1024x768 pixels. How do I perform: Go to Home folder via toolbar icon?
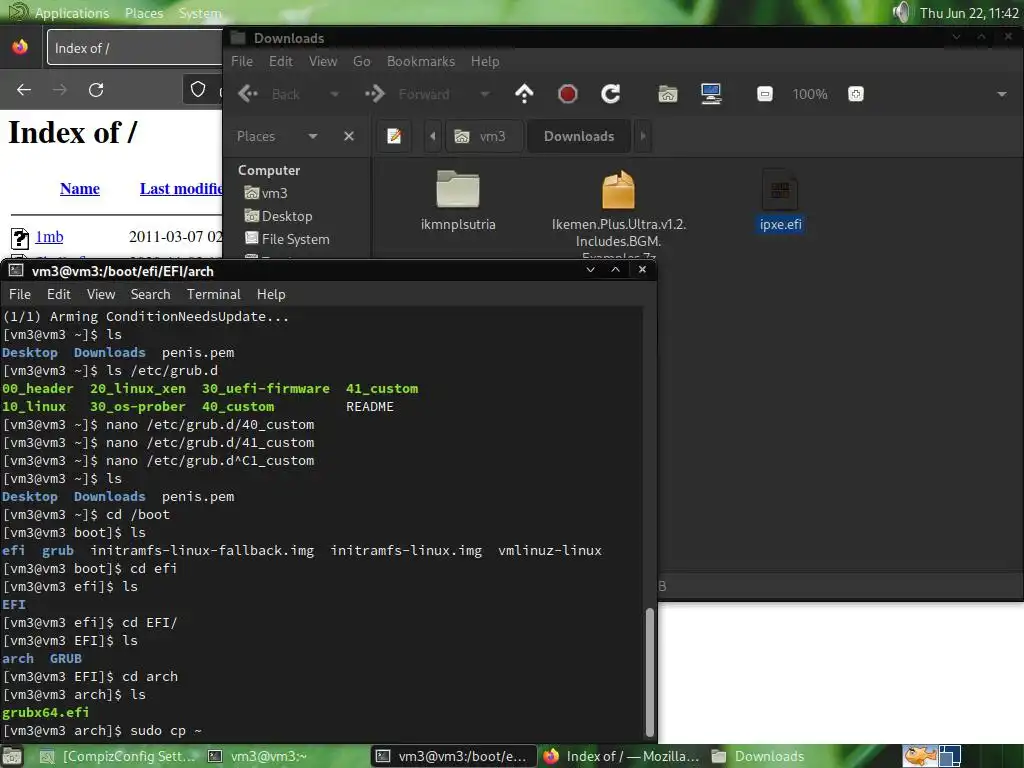[667, 94]
